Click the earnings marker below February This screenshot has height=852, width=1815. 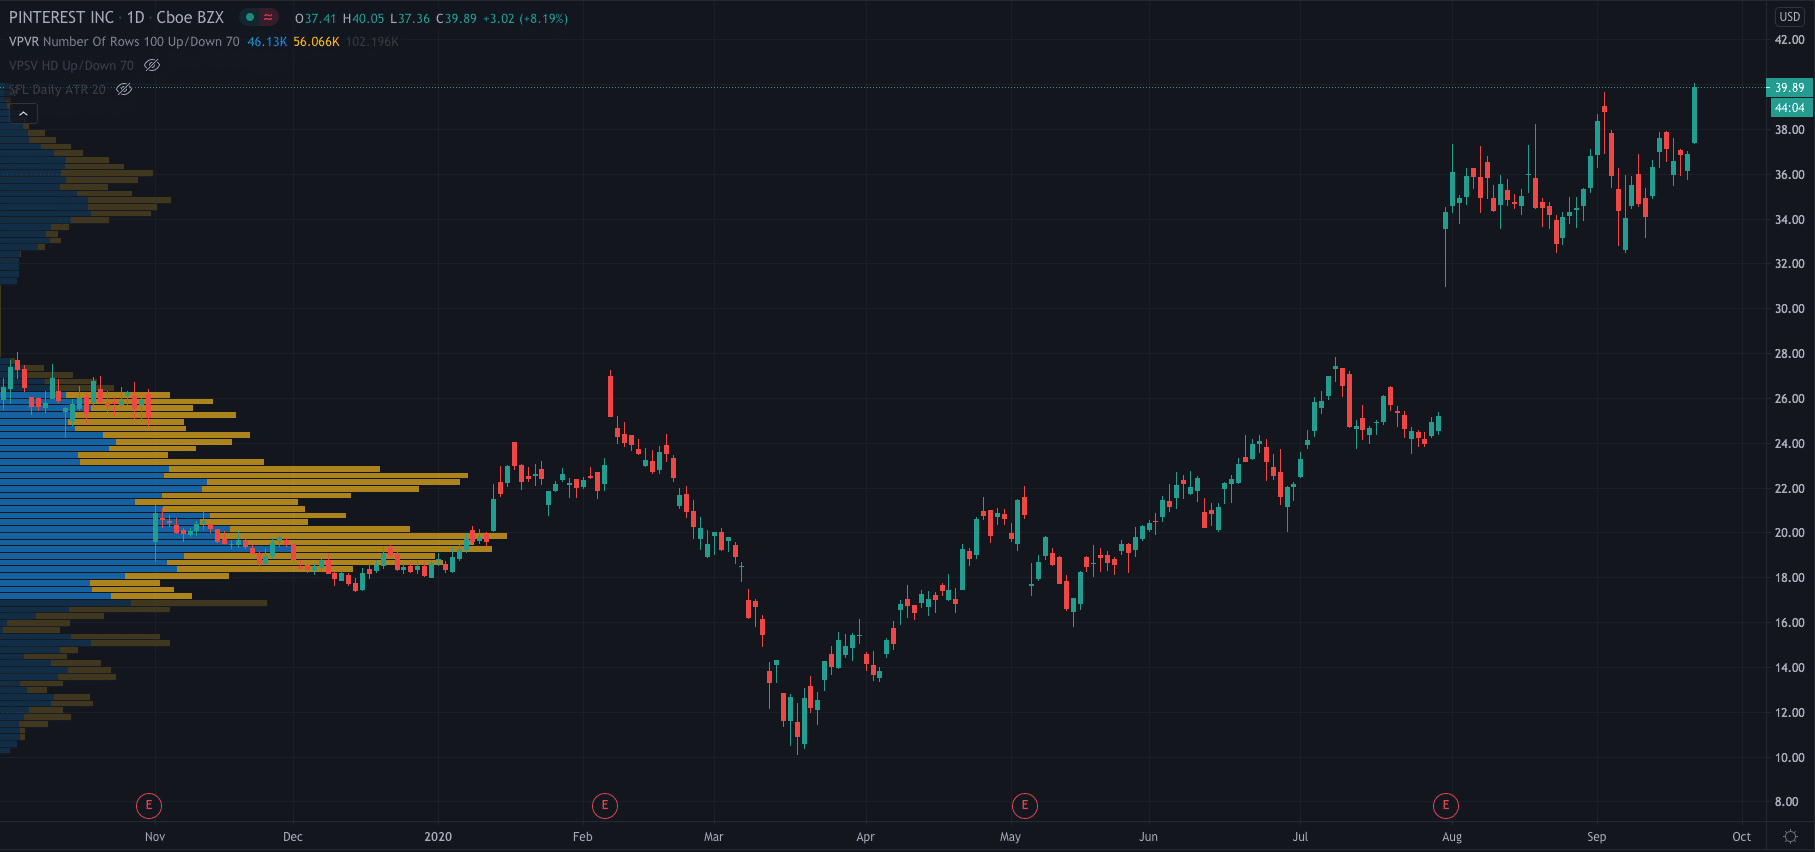click(605, 805)
